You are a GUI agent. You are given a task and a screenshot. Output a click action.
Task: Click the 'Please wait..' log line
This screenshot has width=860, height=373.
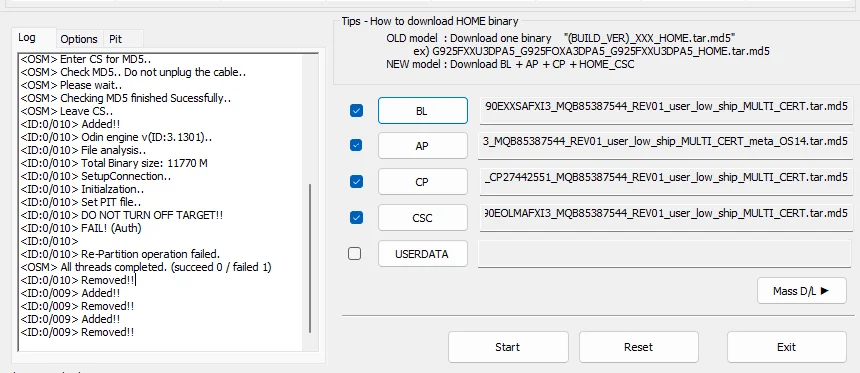click(71, 85)
